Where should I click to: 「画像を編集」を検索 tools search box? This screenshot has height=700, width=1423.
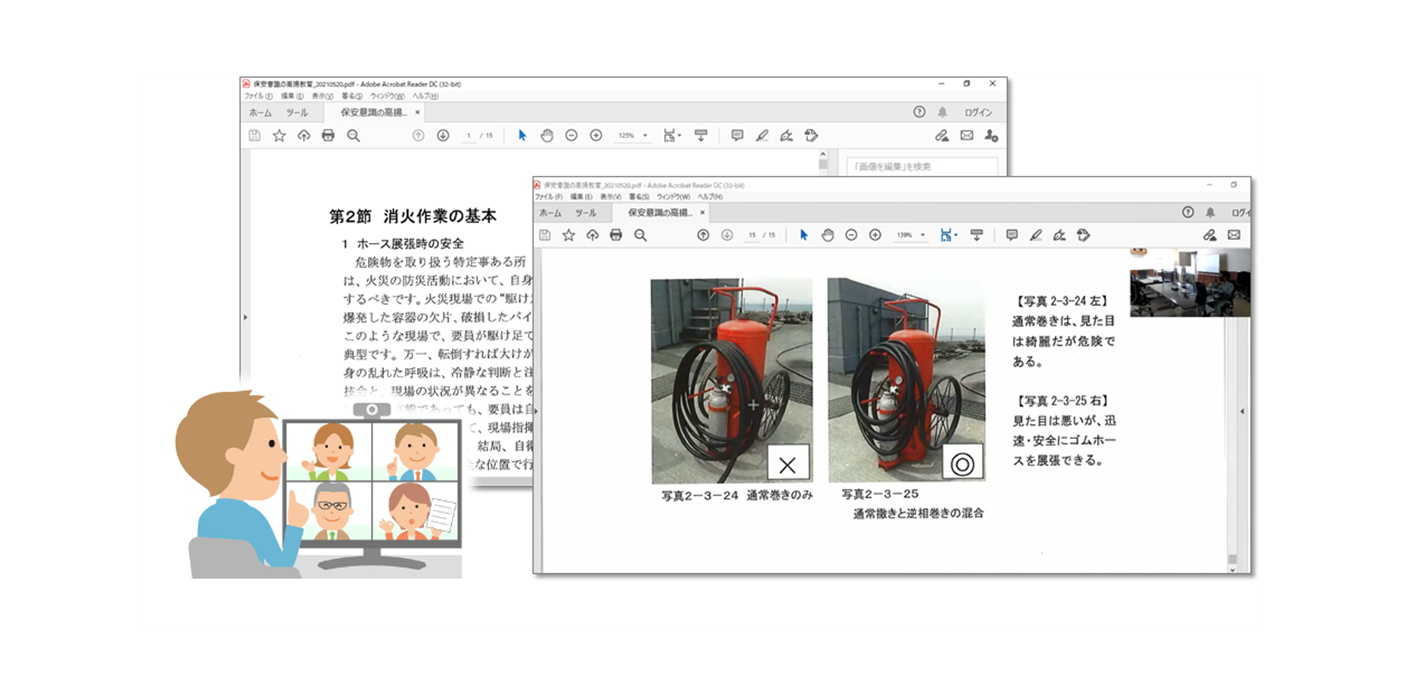922,166
